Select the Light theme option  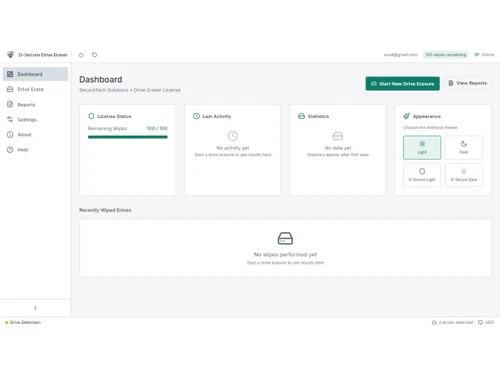pyautogui.click(x=422, y=147)
